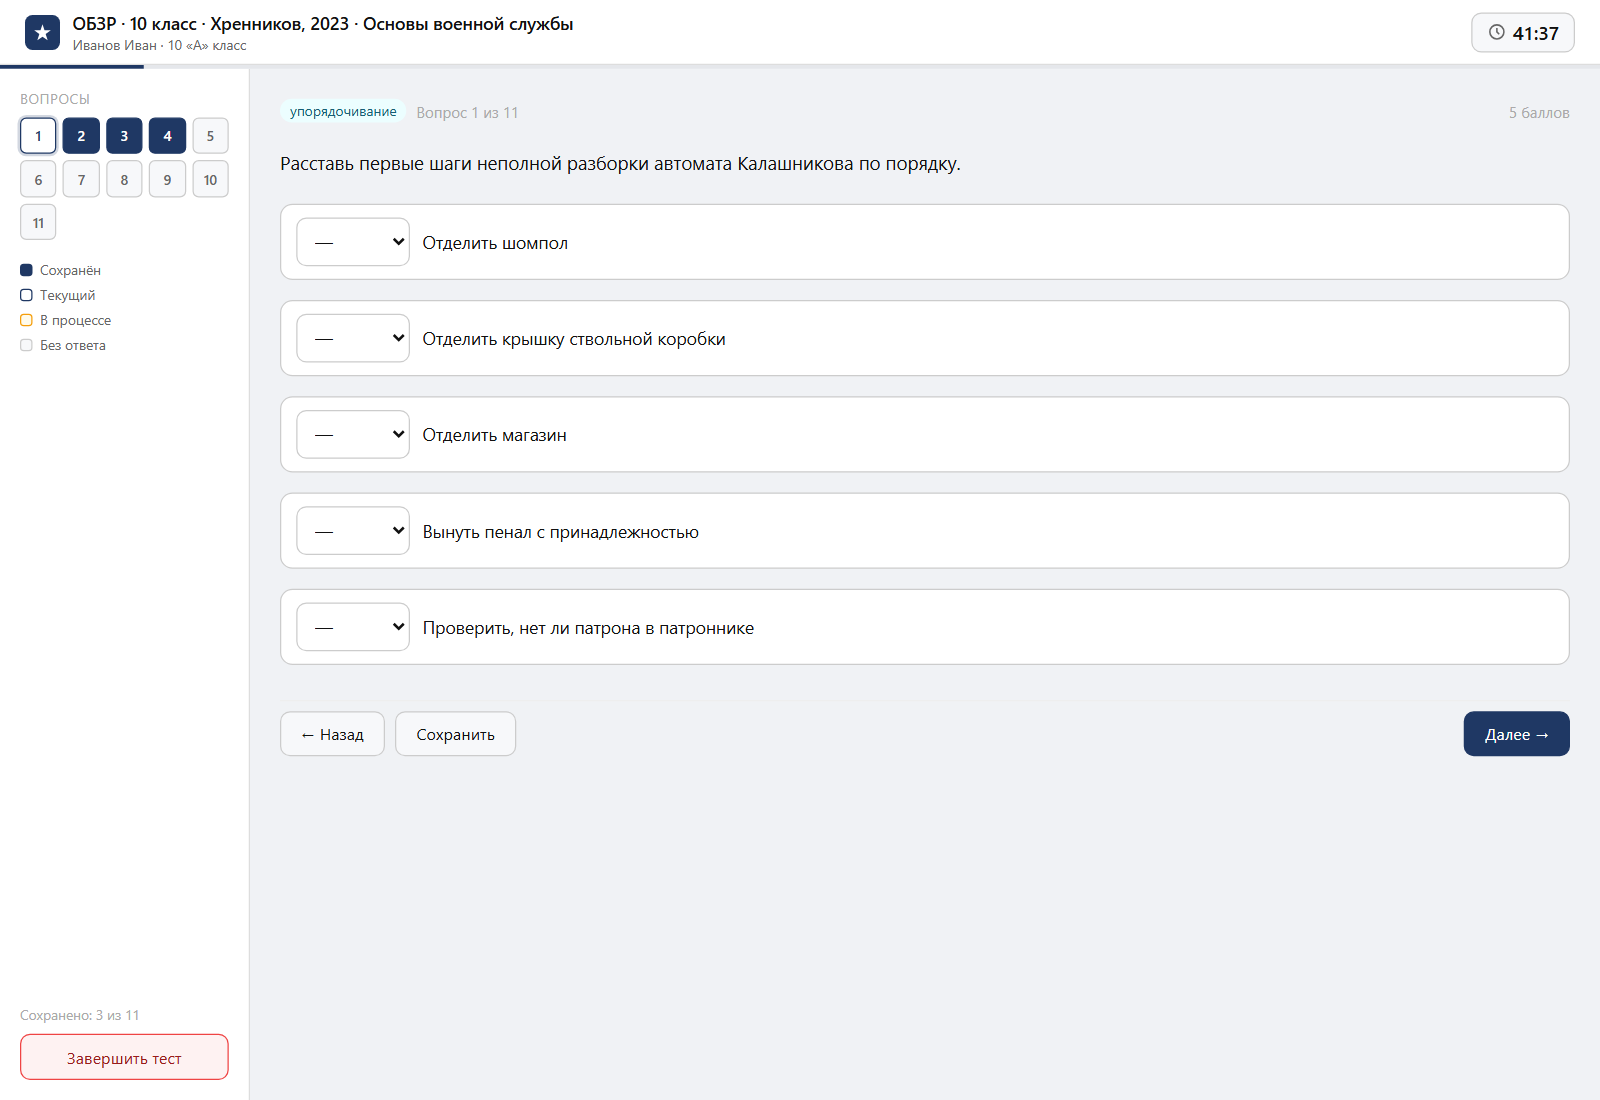Image resolution: width=1600 pixels, height=1100 pixels.
Task: Jump to question 6
Action: [x=38, y=180]
